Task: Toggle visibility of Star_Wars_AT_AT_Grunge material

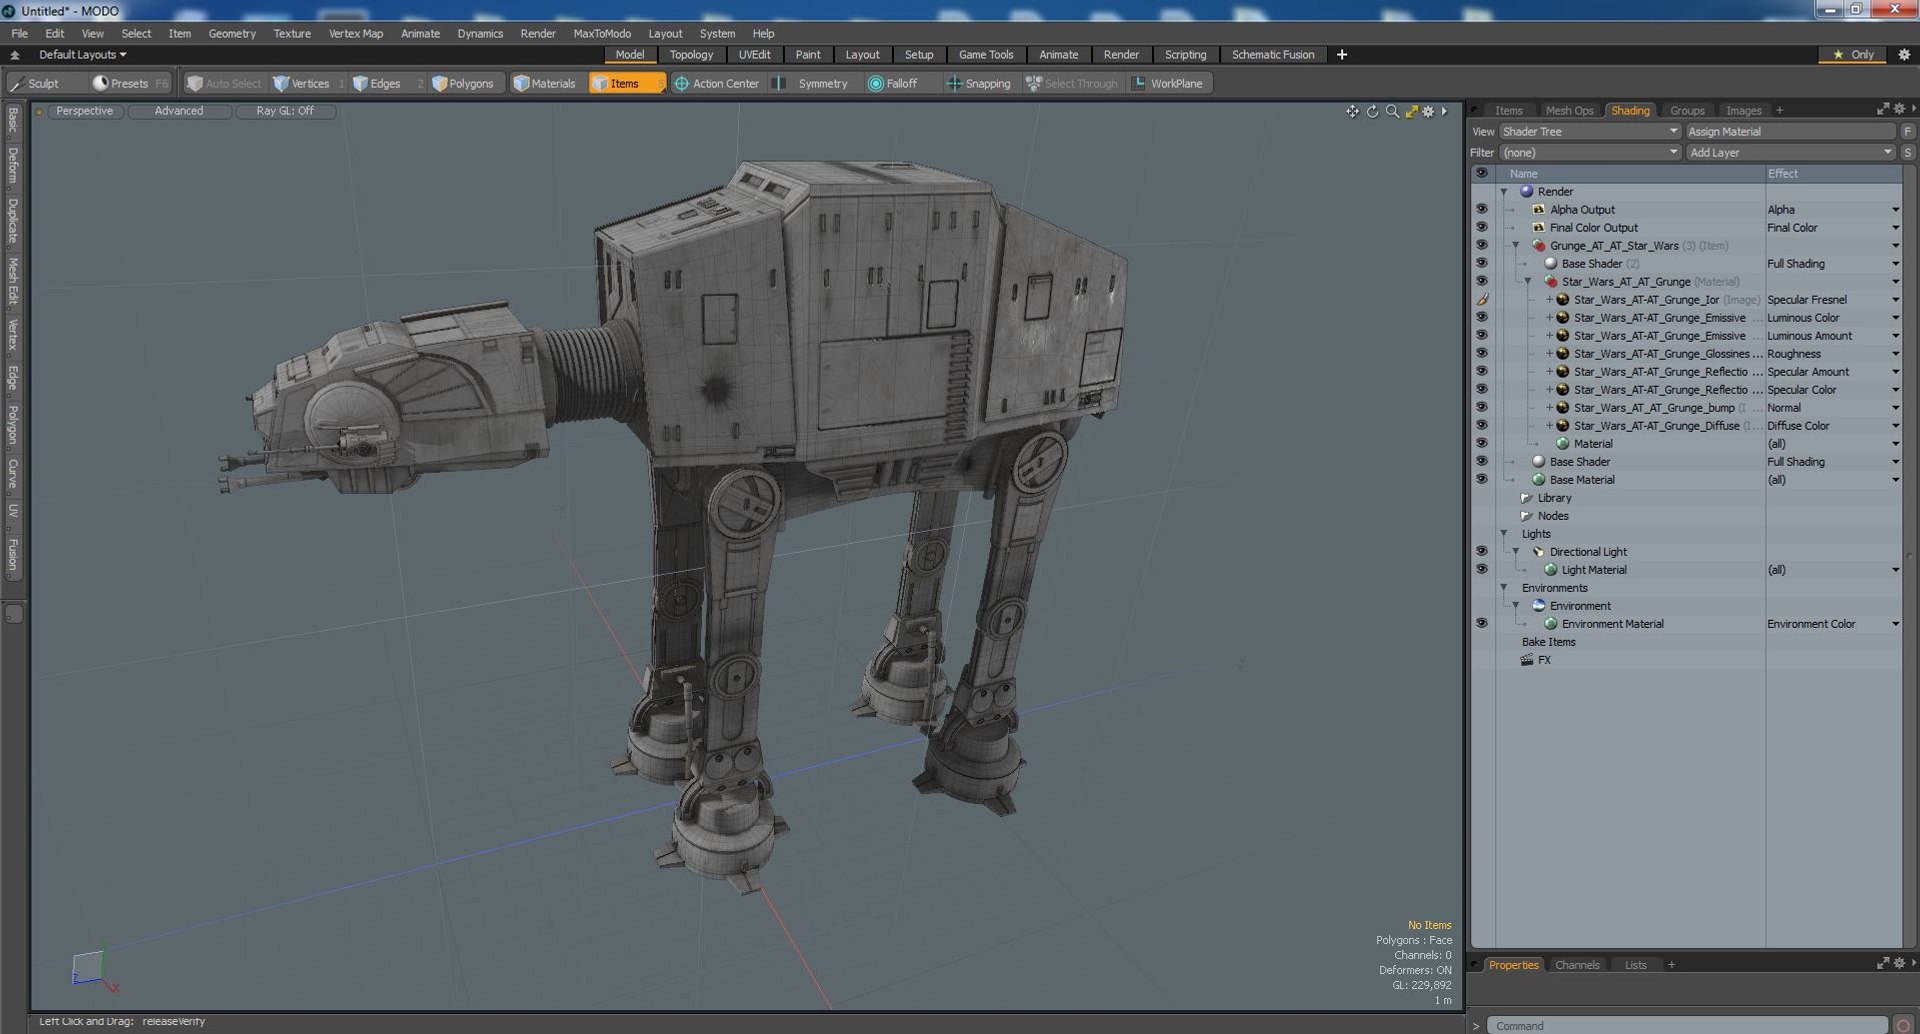Action: coord(1482,282)
